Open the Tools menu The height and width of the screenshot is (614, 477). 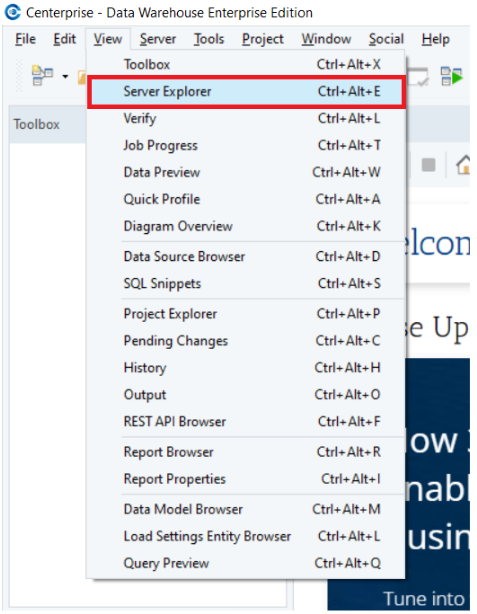pos(209,39)
